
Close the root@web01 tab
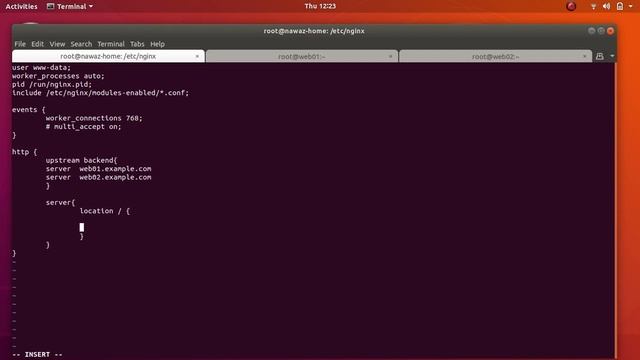pyautogui.click(x=391, y=56)
